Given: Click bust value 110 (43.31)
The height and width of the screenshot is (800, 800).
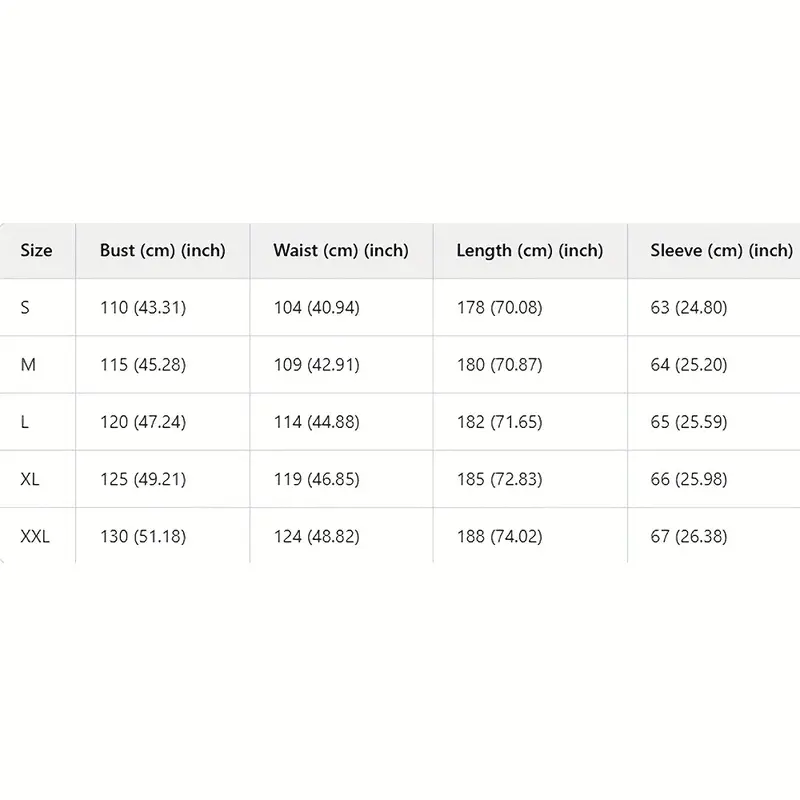Looking at the screenshot, I should 143,308.
